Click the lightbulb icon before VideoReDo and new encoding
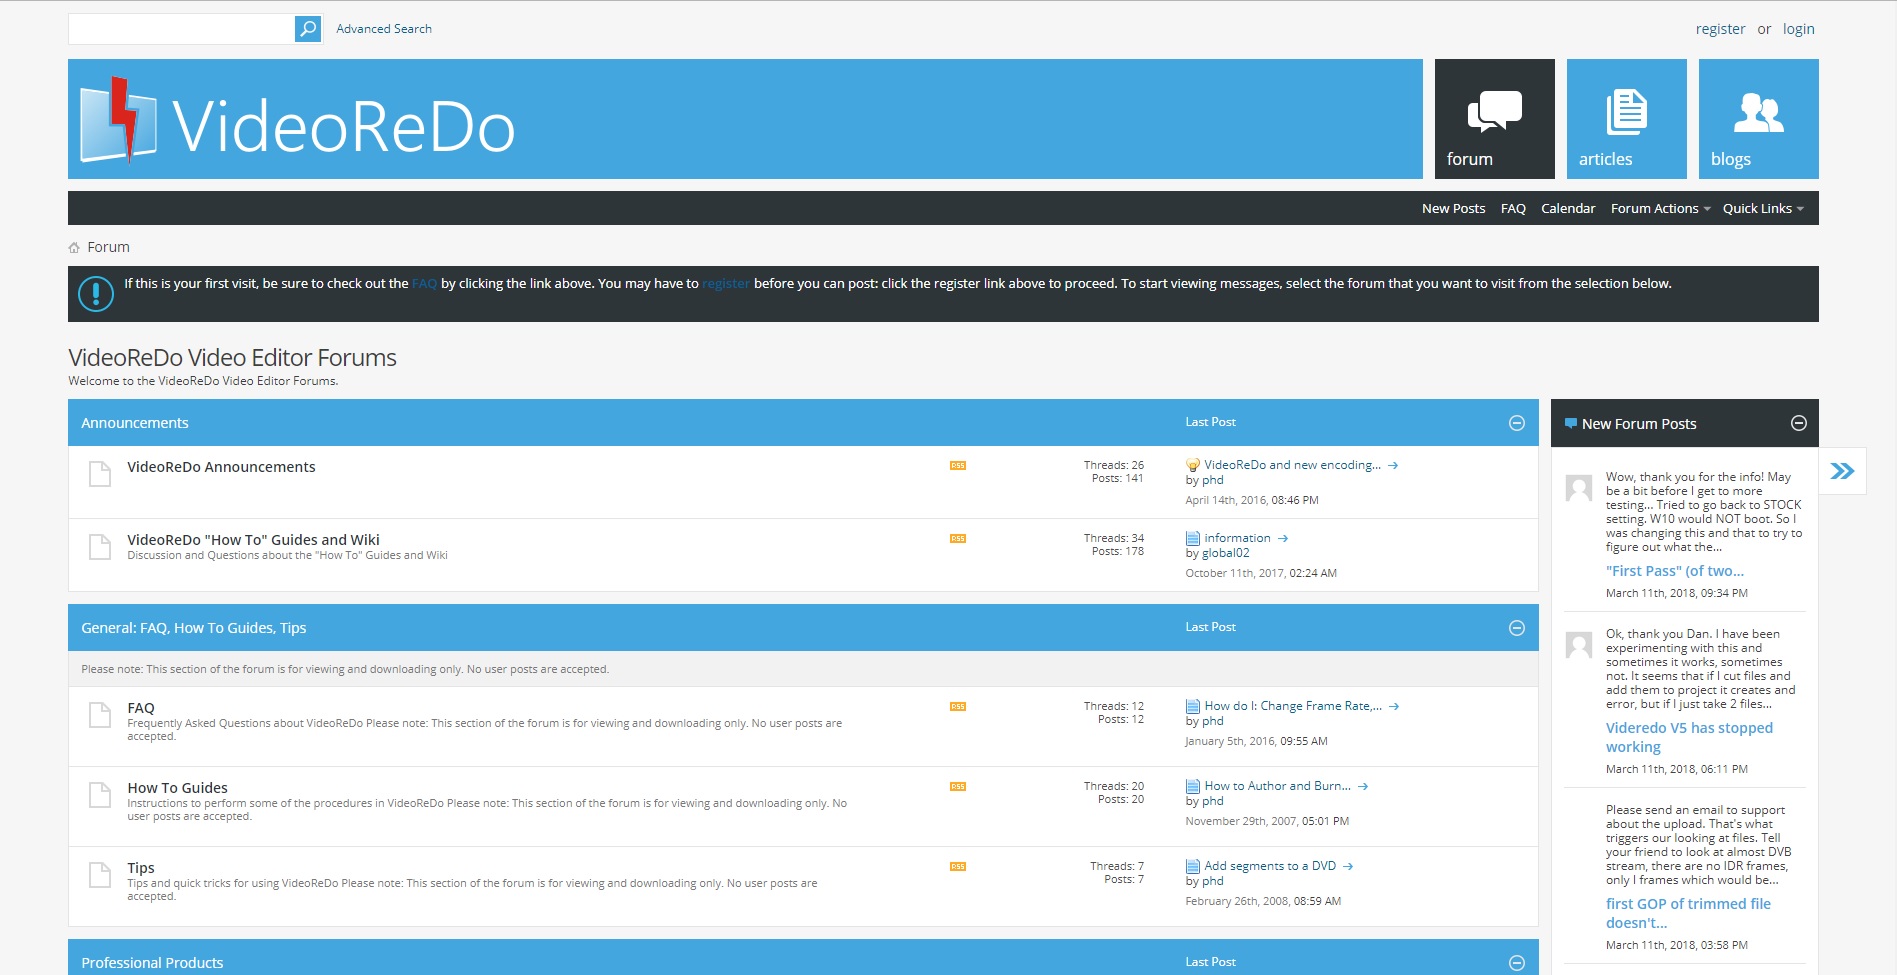Viewport: 1897px width, 975px height. click(x=1192, y=465)
